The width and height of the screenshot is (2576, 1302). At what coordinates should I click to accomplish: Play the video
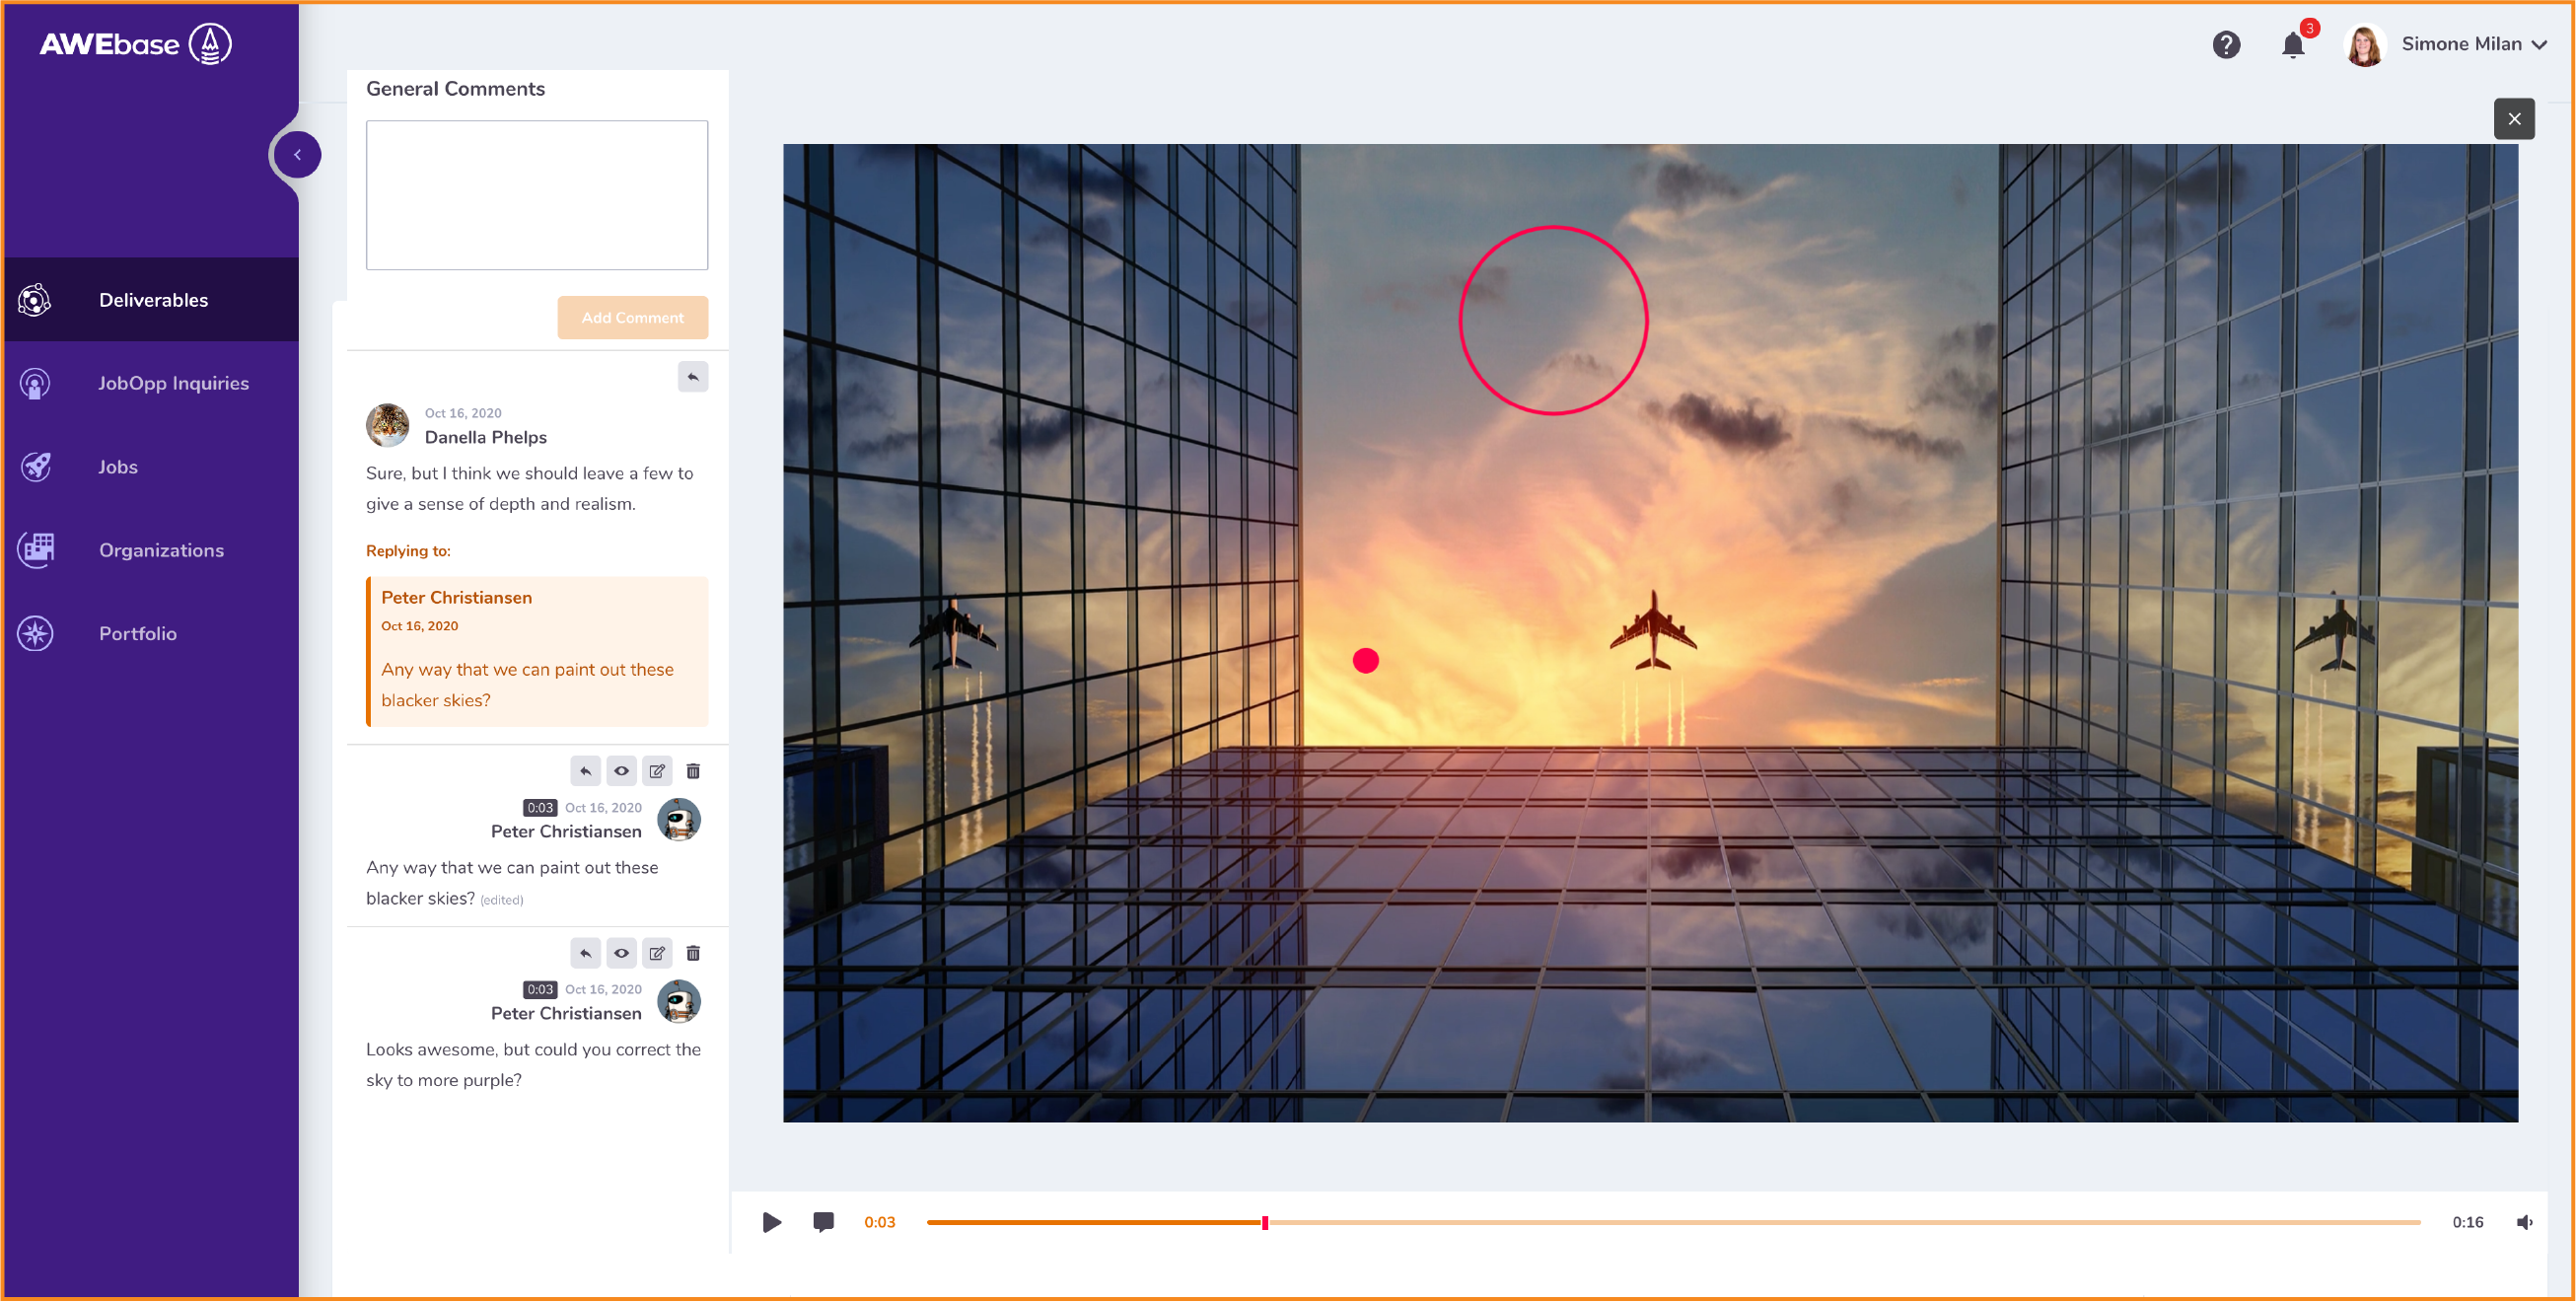[x=771, y=1222]
